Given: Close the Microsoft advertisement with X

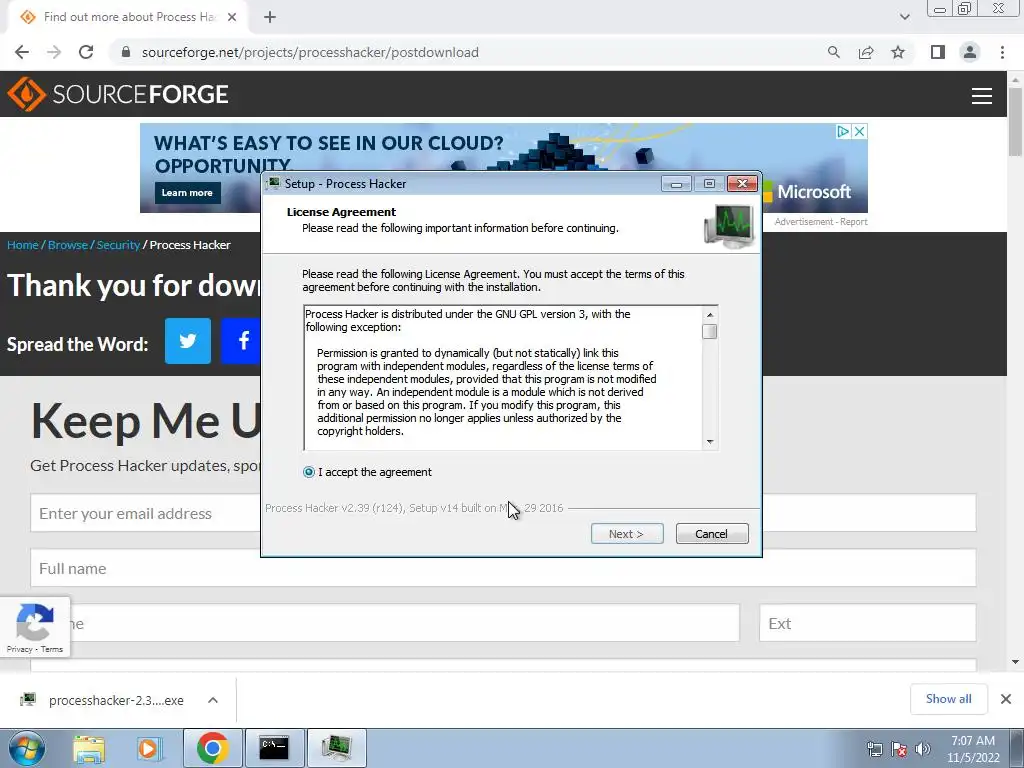Looking at the screenshot, I should [x=859, y=131].
